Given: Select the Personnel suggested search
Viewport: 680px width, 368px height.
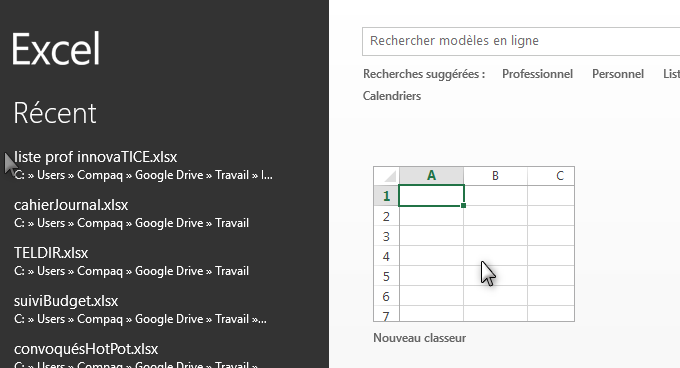Looking at the screenshot, I should (618, 74).
